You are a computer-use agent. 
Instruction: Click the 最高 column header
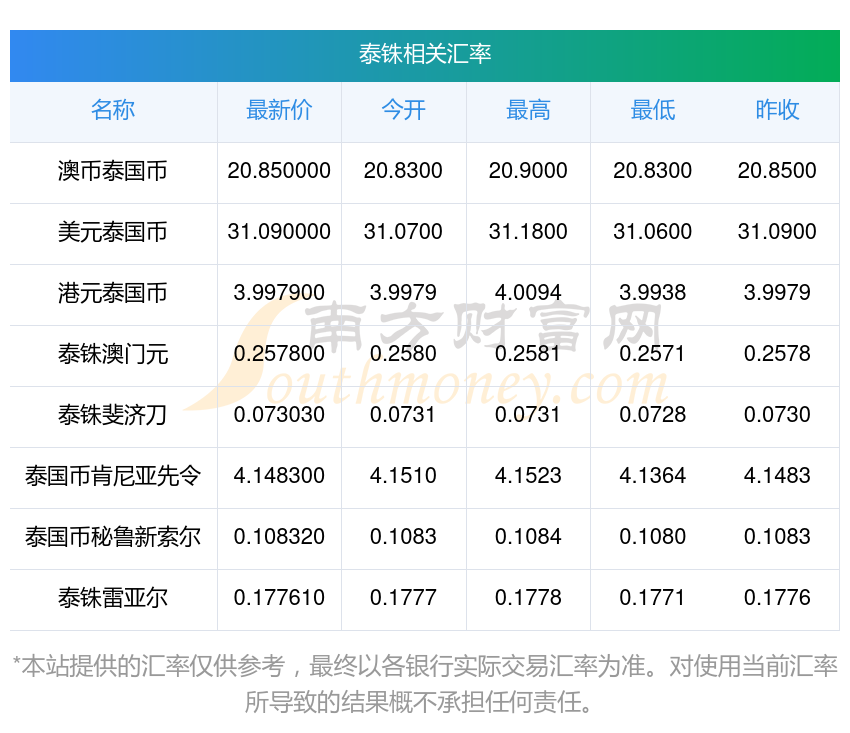pyautogui.click(x=528, y=111)
